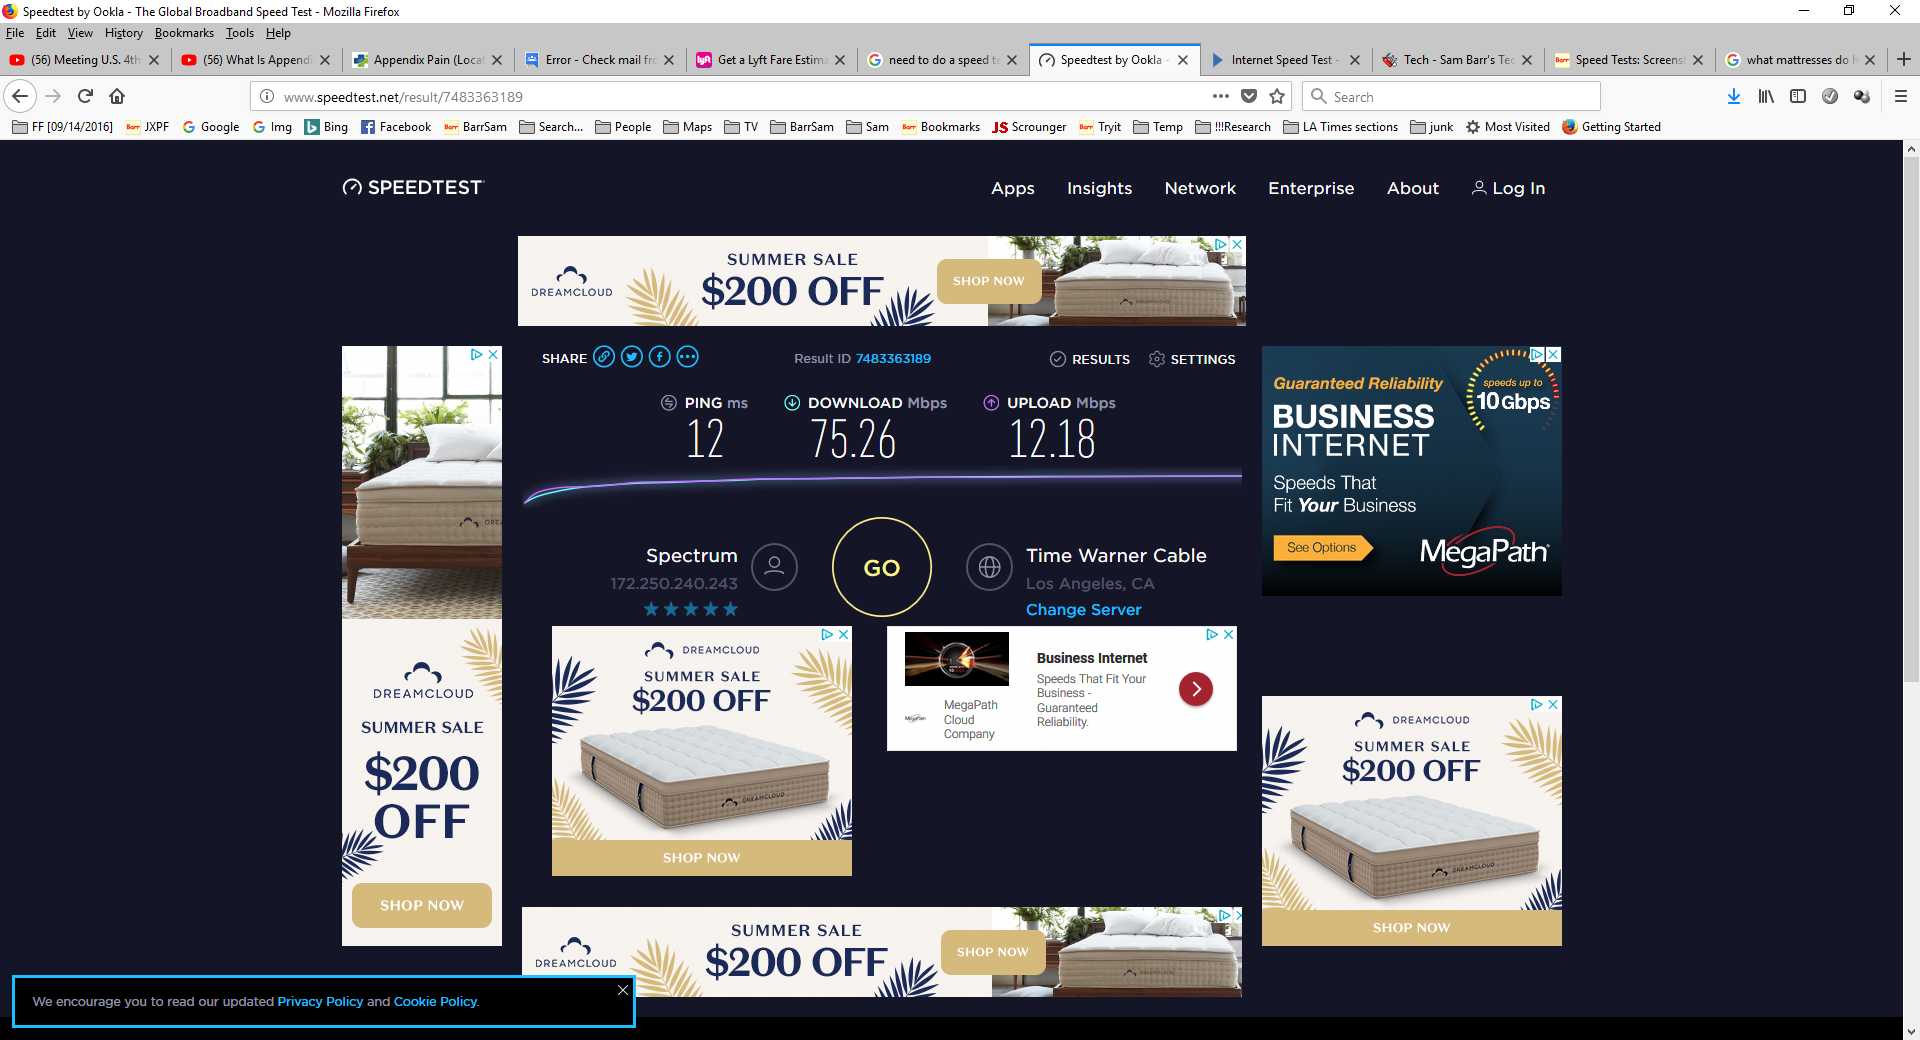Open a new tab with plus button
Screen dimensions: 1920x1040
1904,59
